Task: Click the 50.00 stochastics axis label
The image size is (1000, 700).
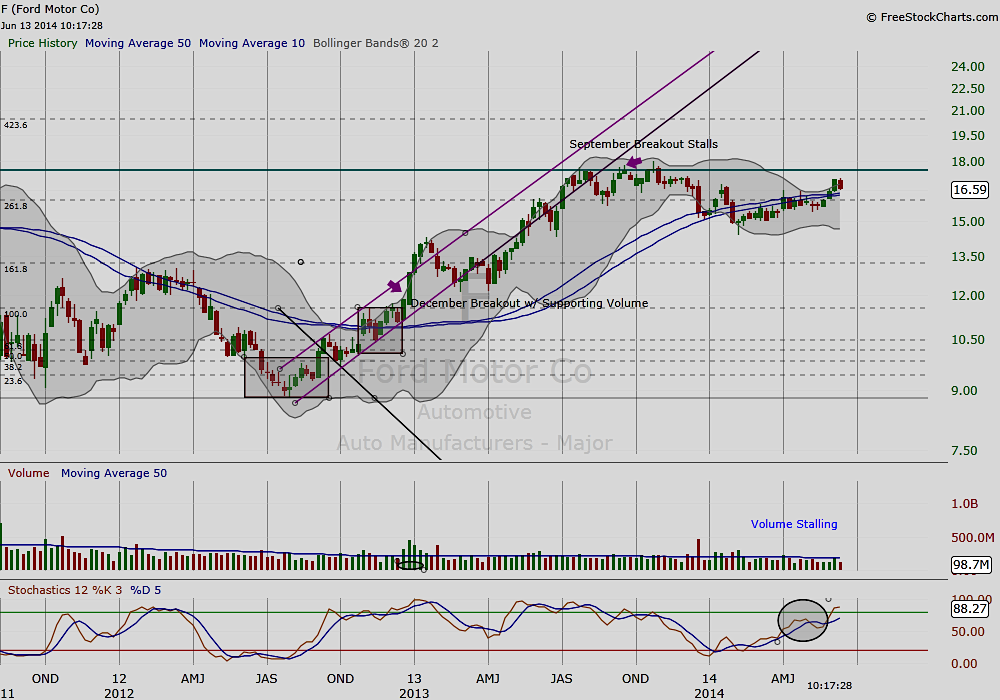Action: pos(968,632)
